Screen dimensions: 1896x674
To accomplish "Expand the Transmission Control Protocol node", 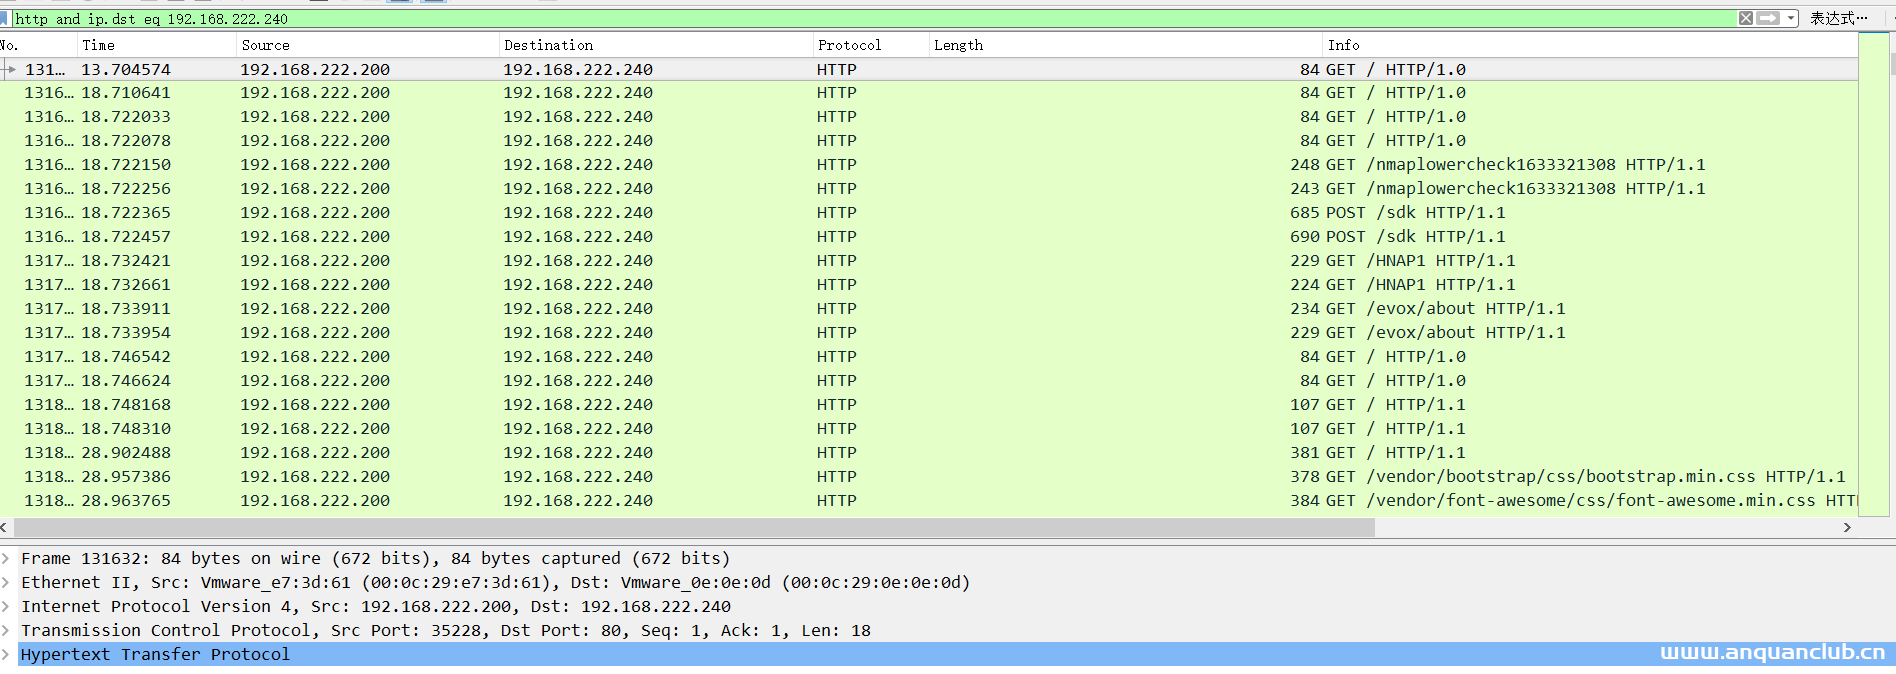I will 6,630.
